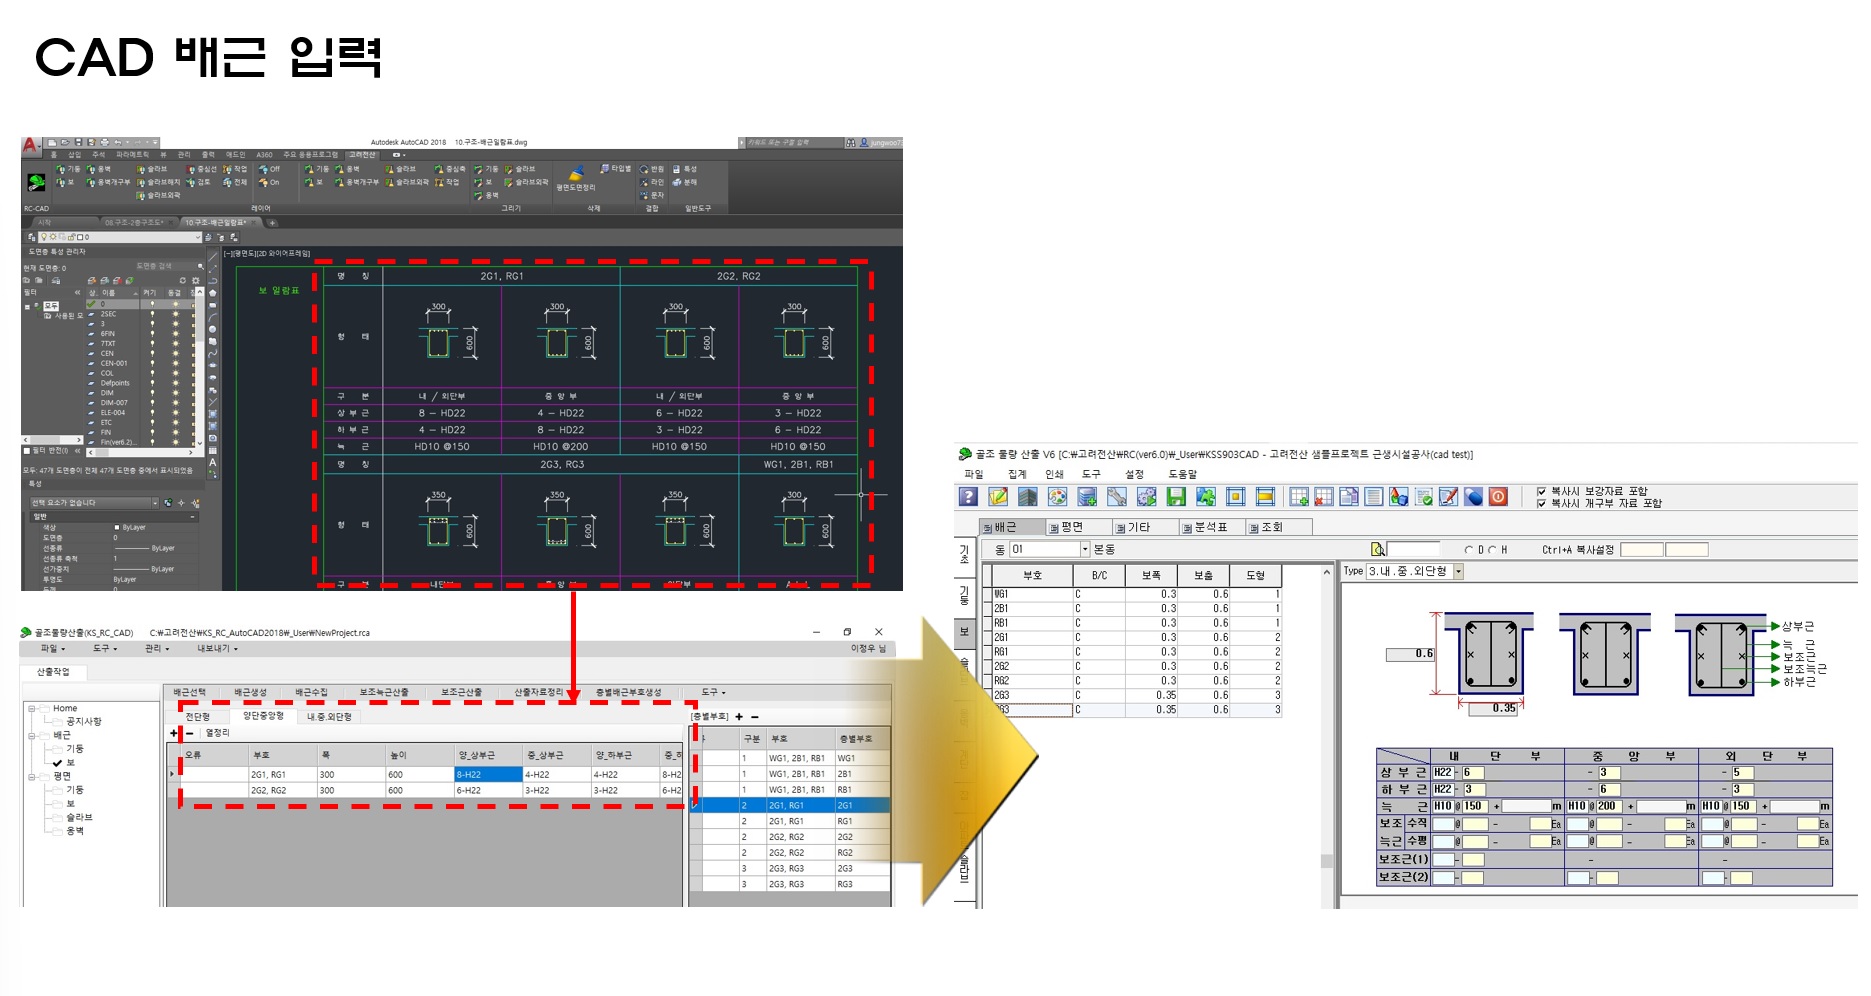This screenshot has width=1871, height=996.
Task: Switch to the 평면 tab
Action: [1072, 527]
